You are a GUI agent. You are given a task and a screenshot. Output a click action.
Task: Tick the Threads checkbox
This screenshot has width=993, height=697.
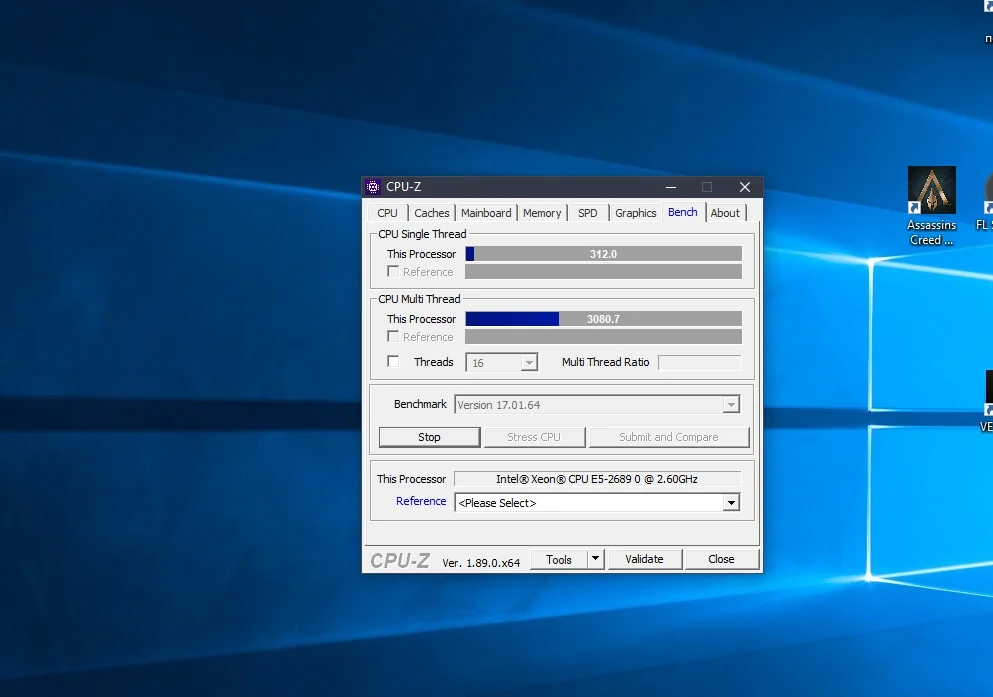393,361
